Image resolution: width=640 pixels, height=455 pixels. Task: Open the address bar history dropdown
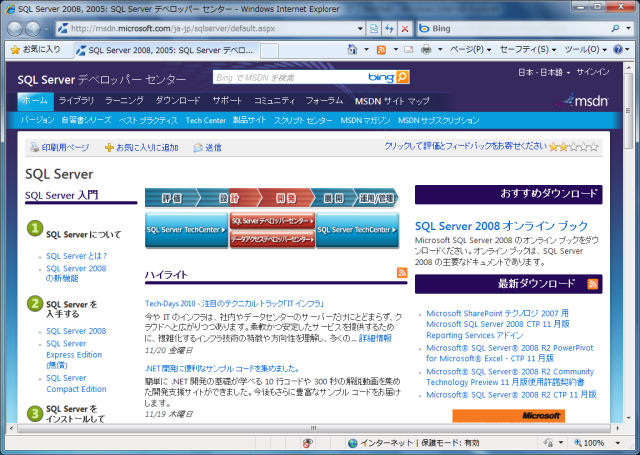coord(360,29)
